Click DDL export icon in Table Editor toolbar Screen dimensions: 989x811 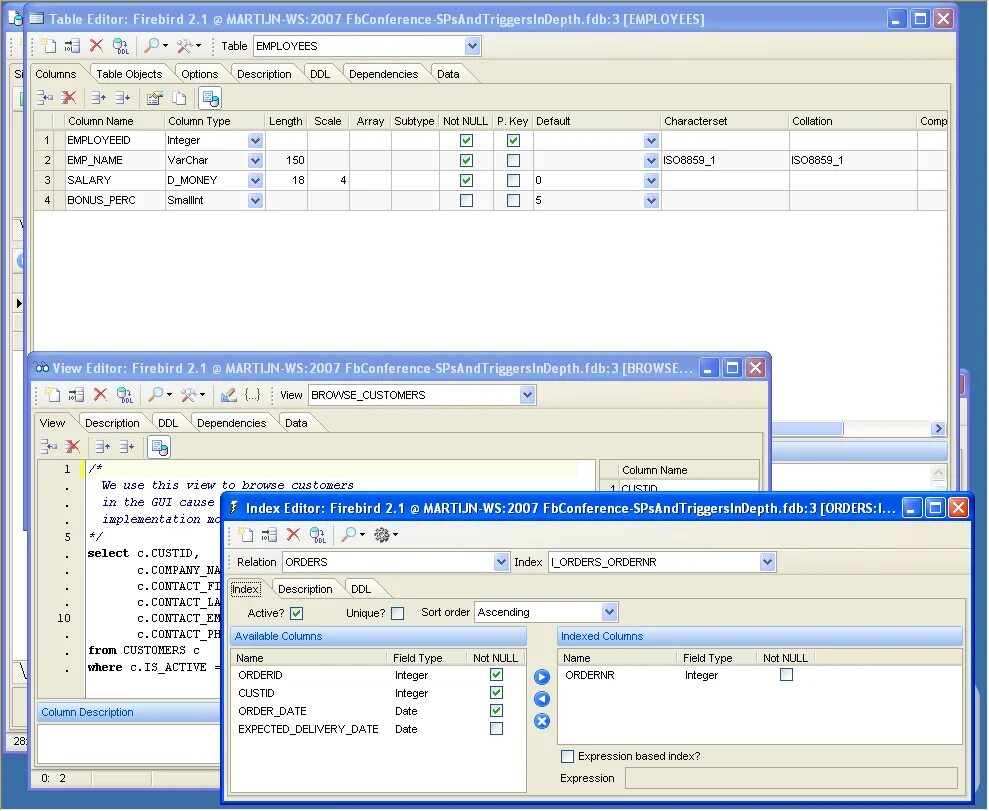click(120, 46)
